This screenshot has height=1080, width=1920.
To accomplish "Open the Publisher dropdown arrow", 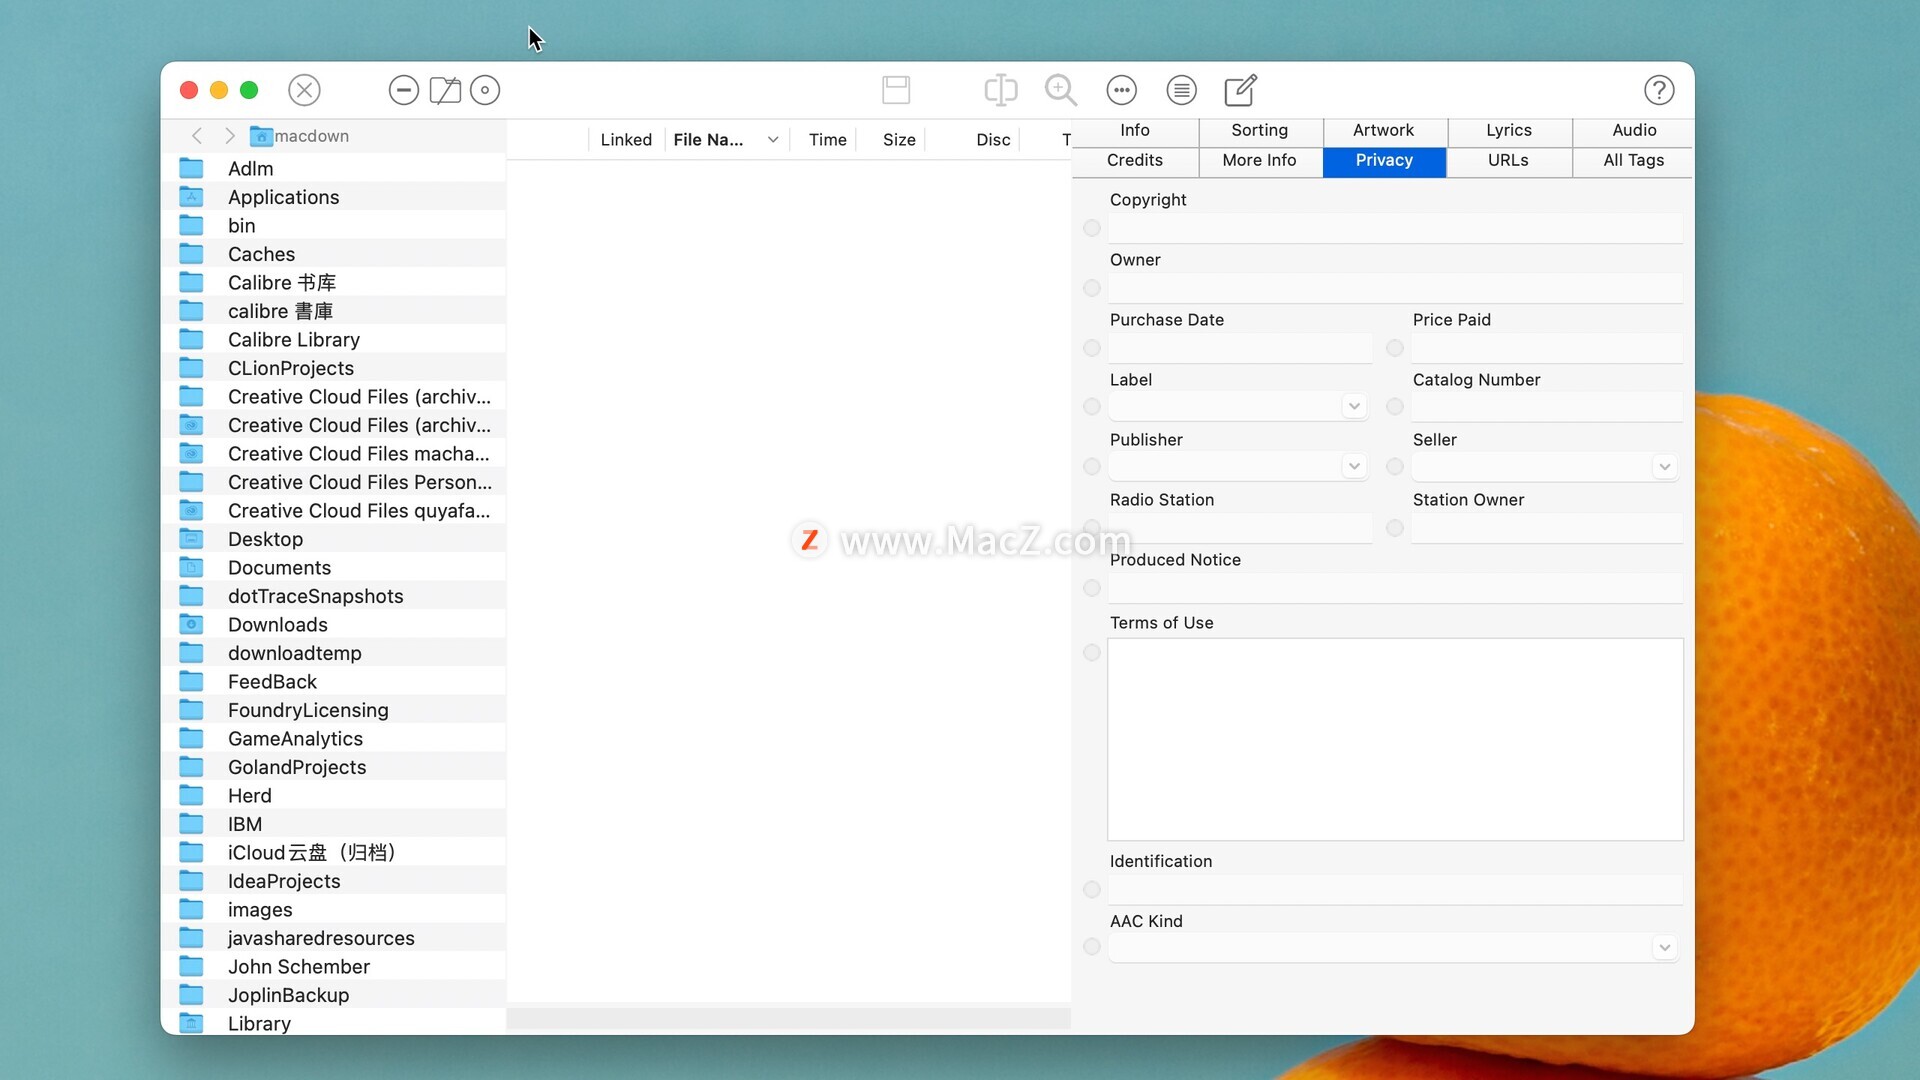I will [1354, 466].
